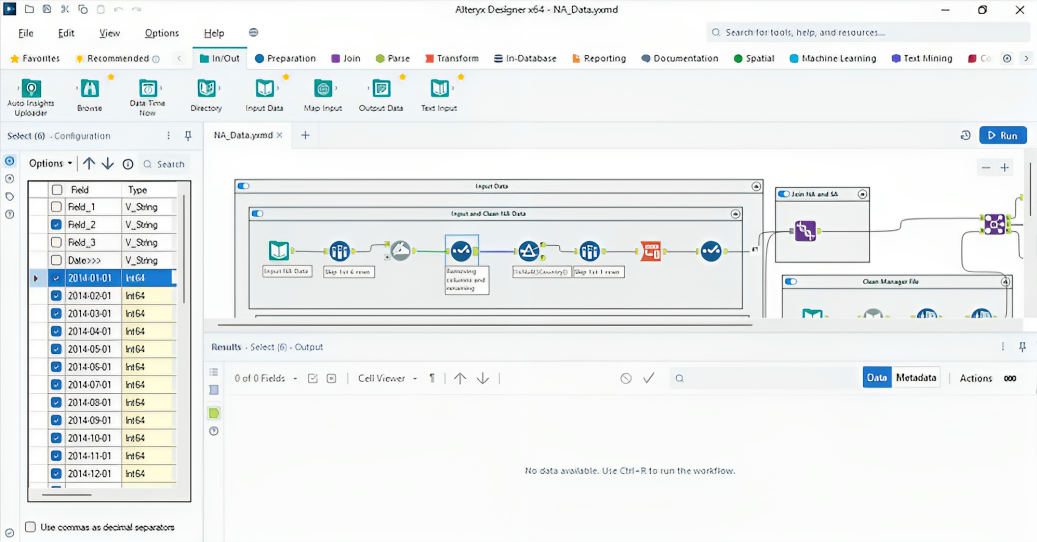The width and height of the screenshot is (1037, 542).
Task: Open the Options dropdown in Configuration
Action: (50, 163)
